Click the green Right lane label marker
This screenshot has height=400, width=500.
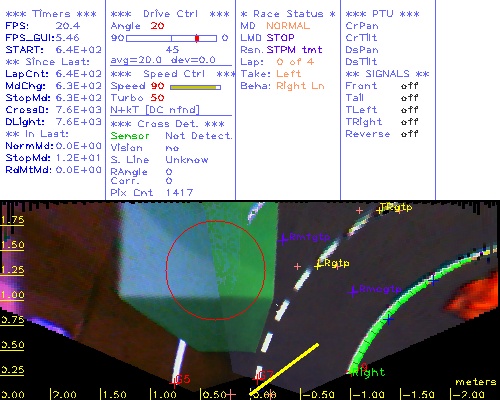(368, 372)
